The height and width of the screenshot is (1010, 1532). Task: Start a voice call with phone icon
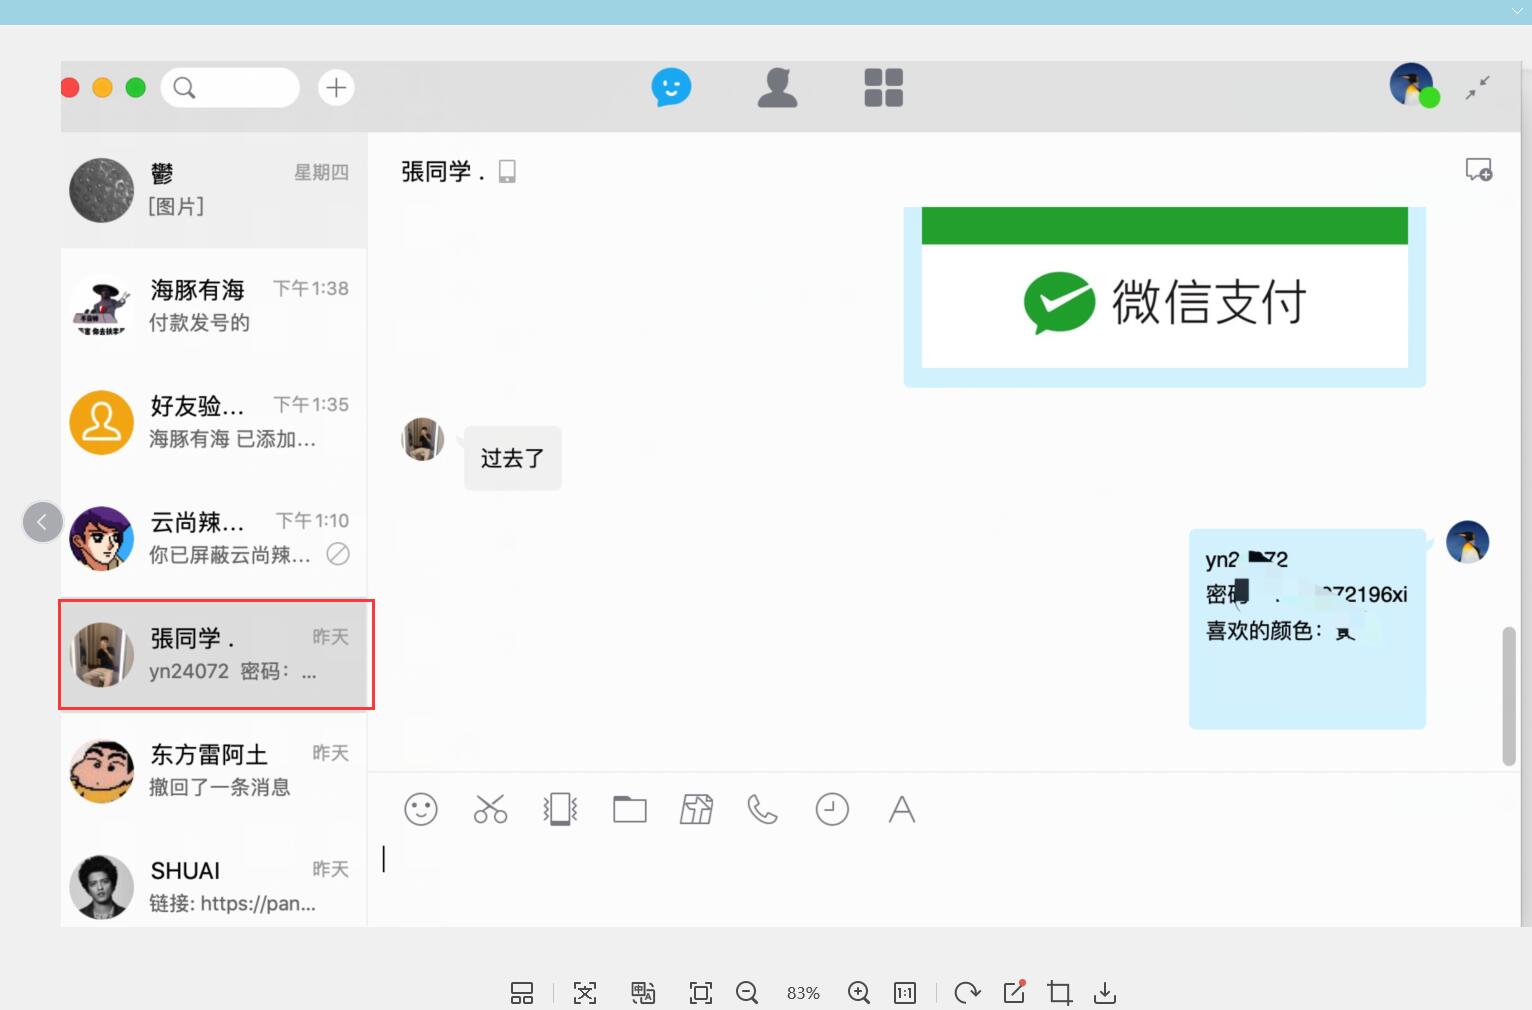(x=762, y=809)
